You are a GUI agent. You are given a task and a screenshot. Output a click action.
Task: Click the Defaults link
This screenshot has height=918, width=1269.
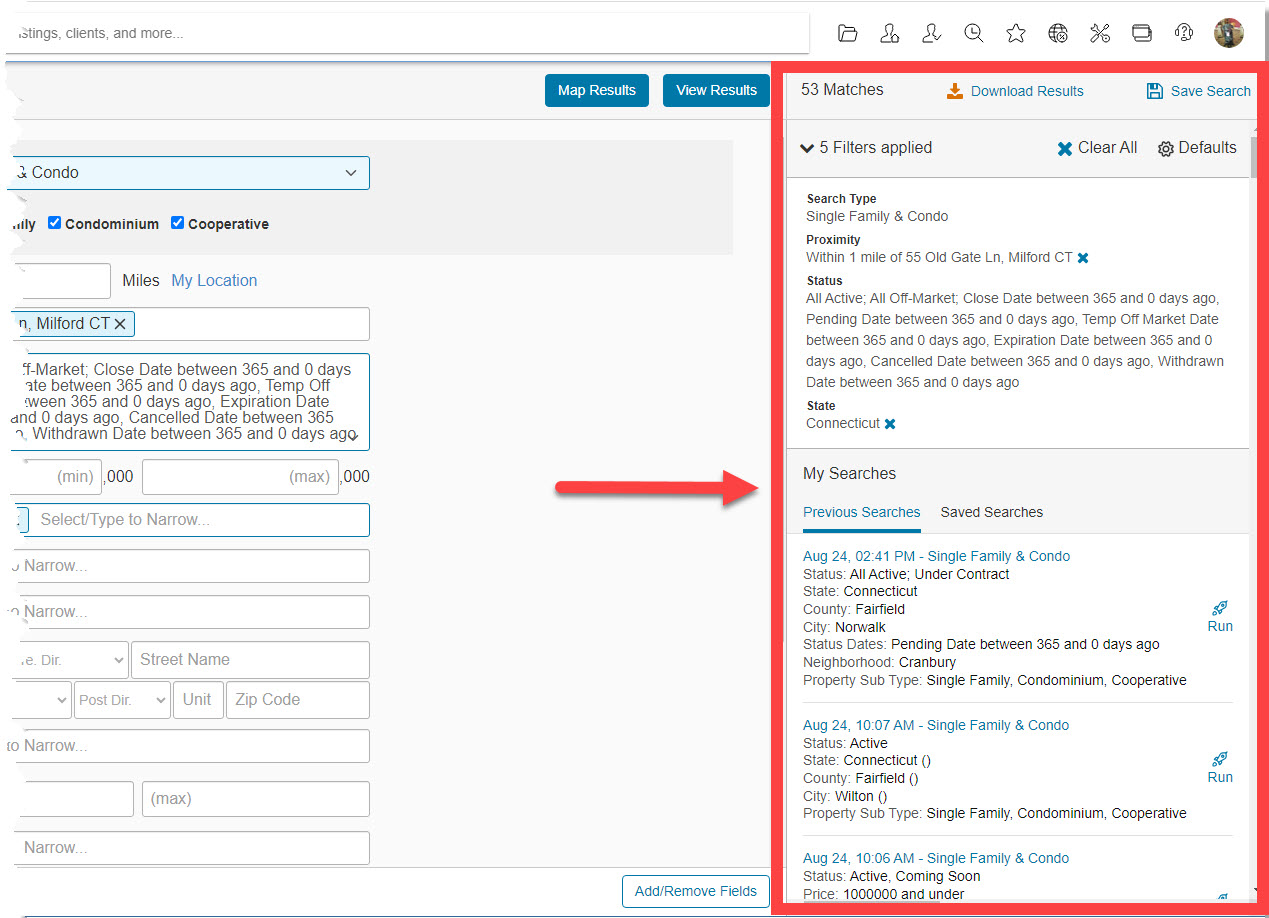tap(1207, 148)
